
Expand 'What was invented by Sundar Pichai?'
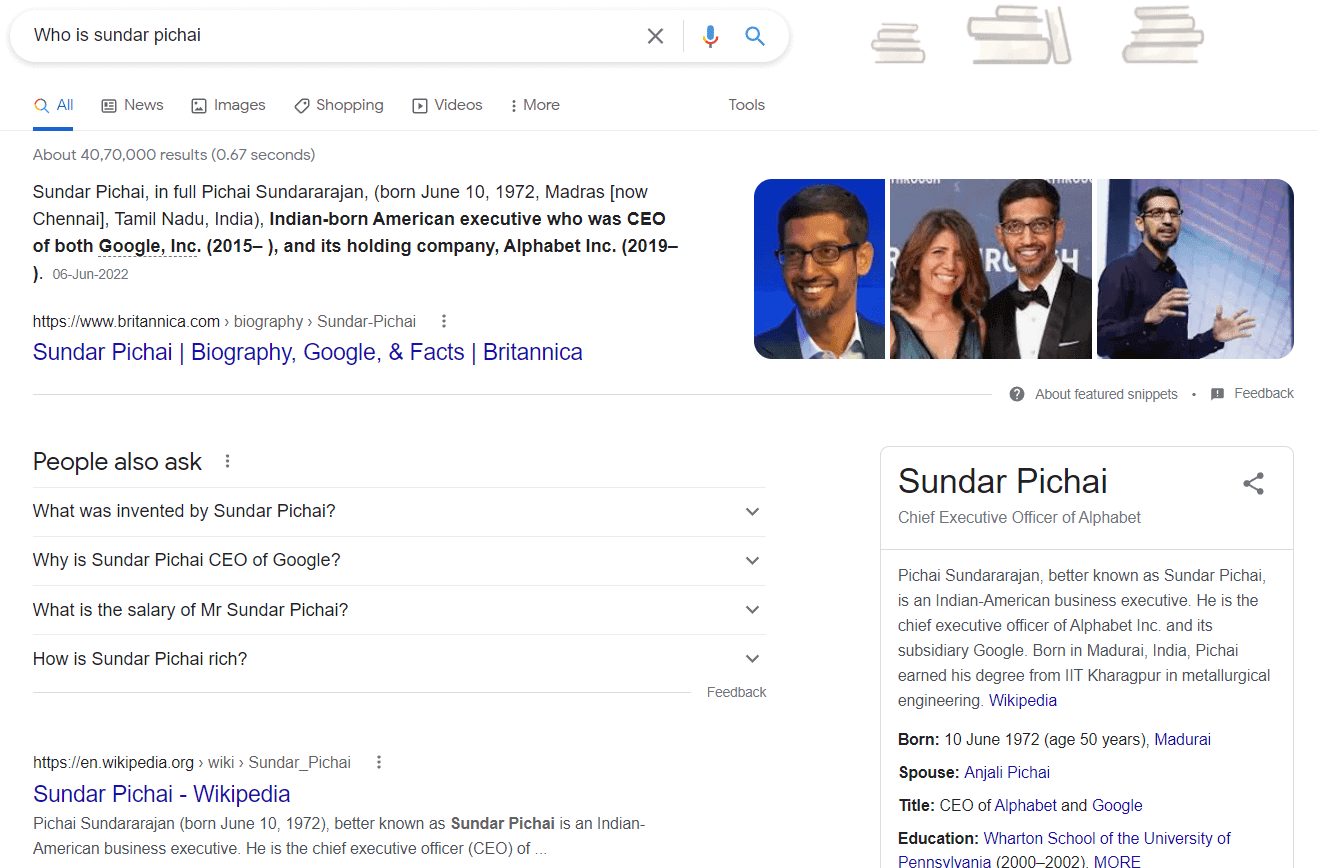click(x=752, y=511)
